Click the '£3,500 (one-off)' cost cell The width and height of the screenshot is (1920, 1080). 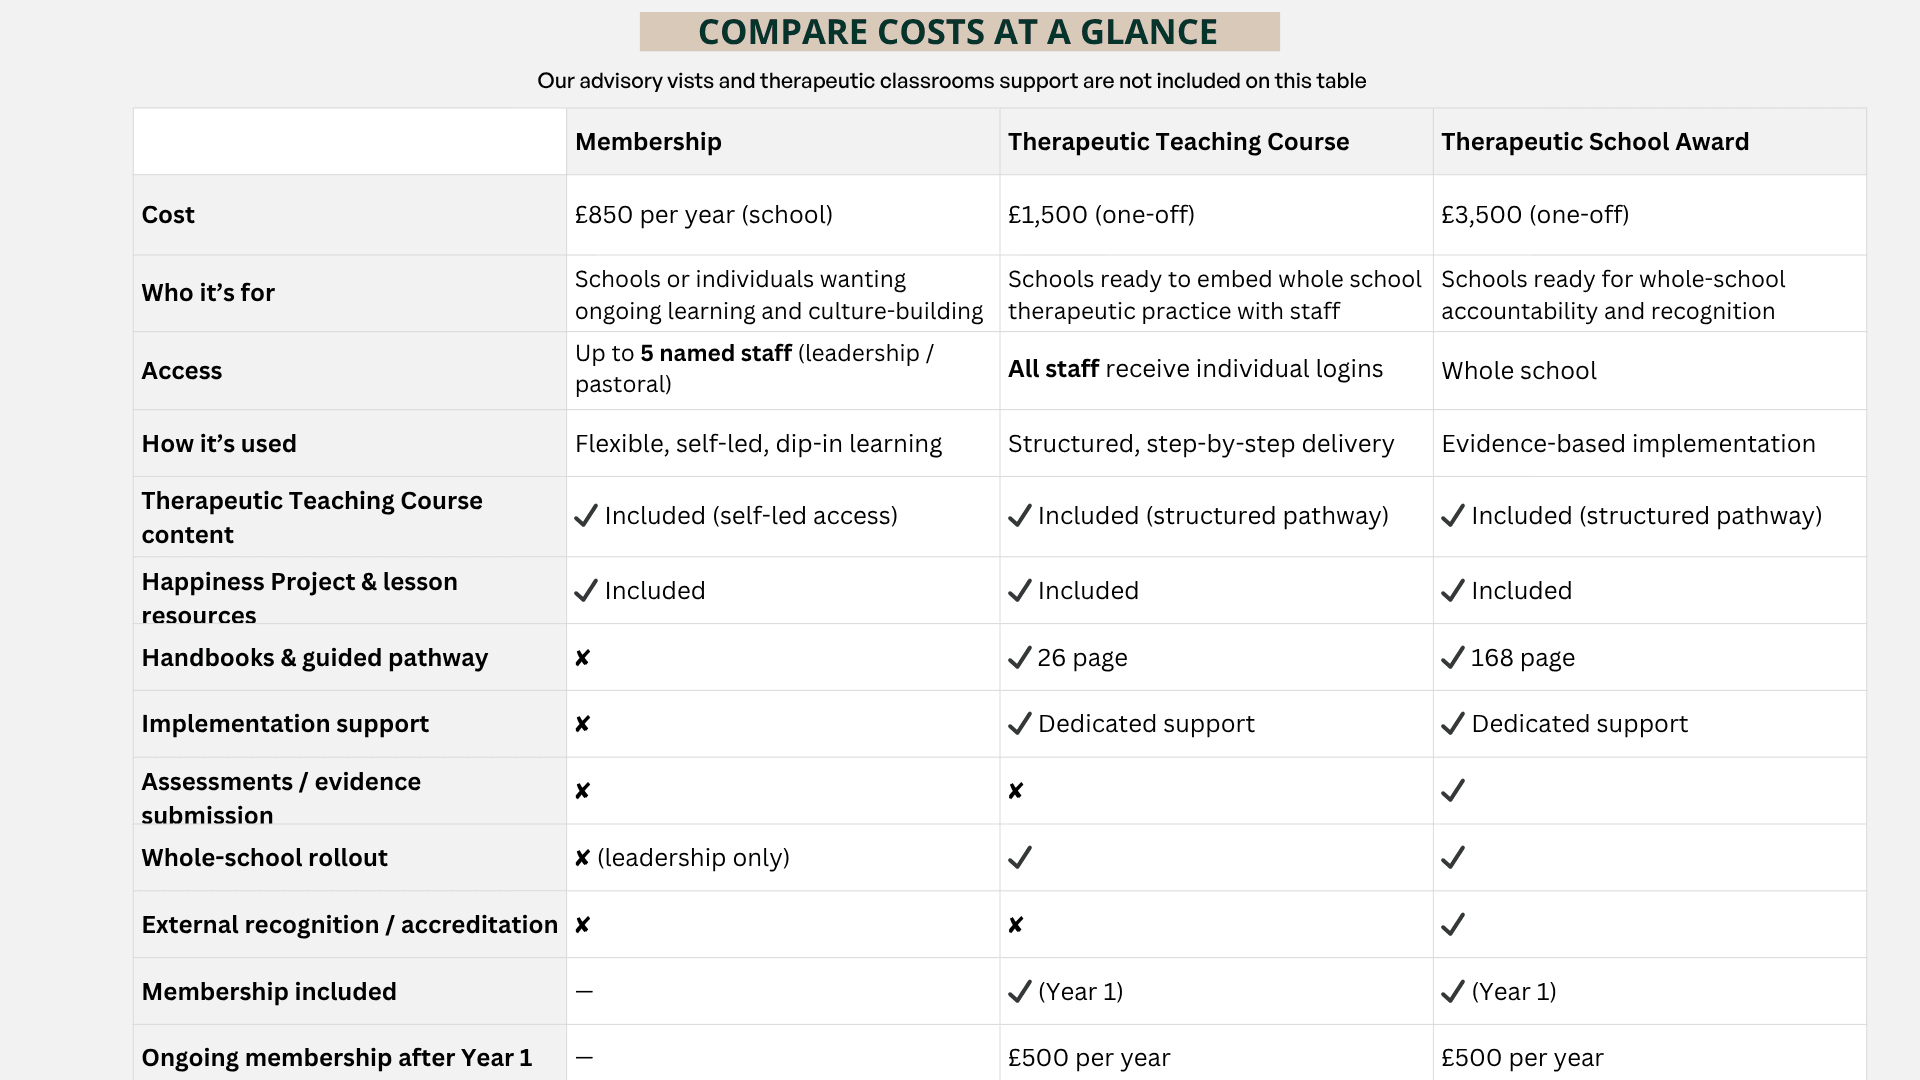[x=1535, y=215]
